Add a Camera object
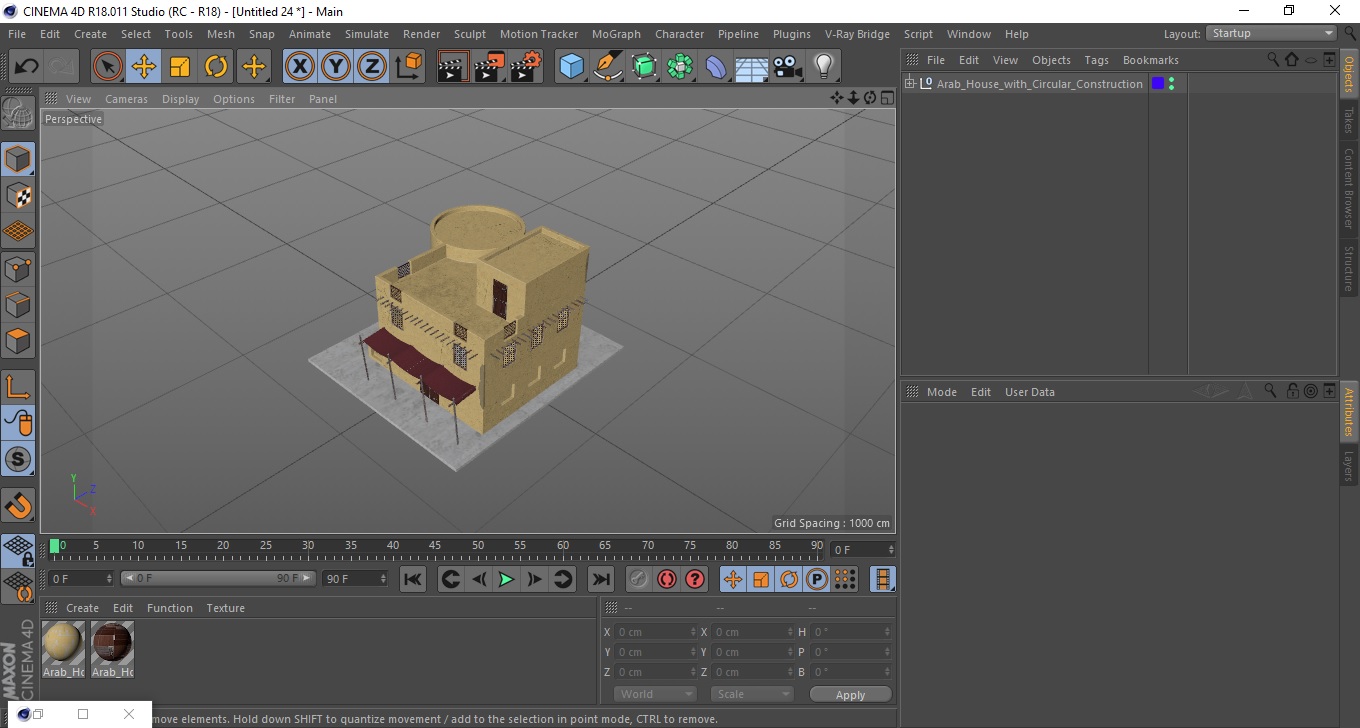 (787, 67)
